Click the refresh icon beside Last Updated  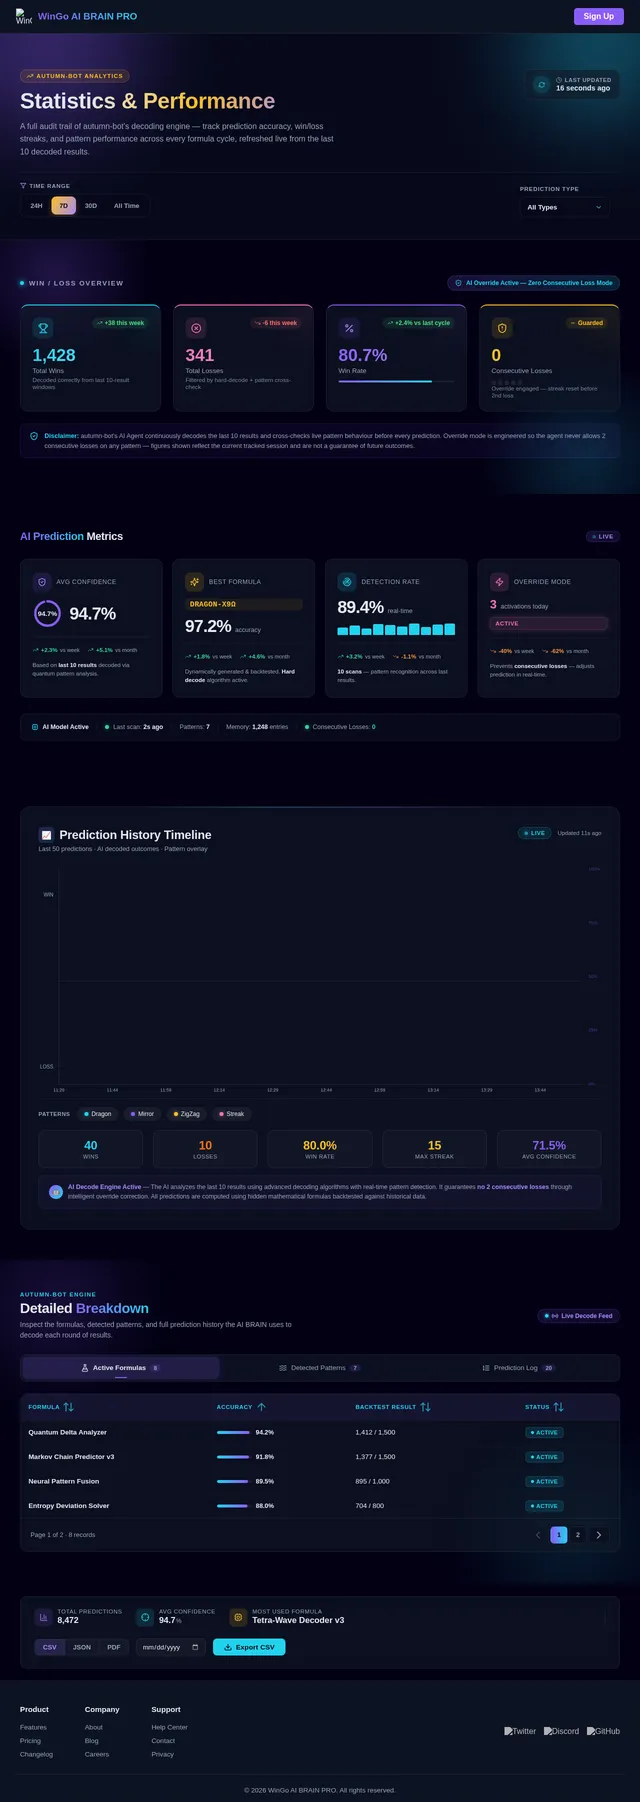[542, 85]
